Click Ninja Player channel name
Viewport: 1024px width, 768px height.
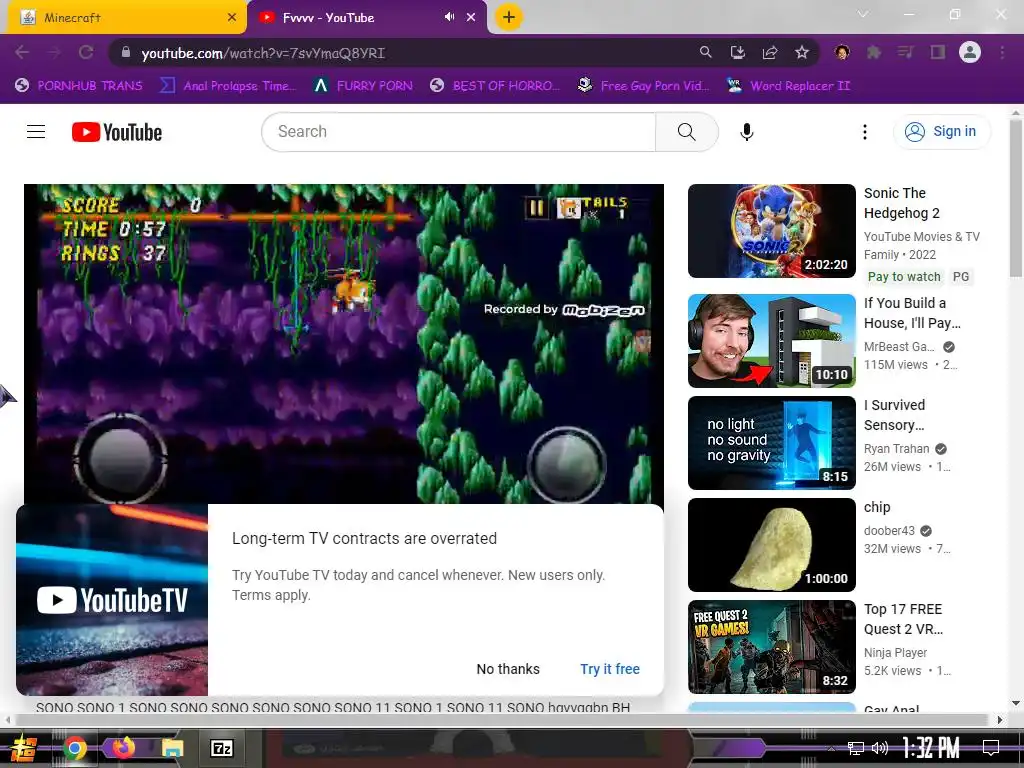point(895,652)
